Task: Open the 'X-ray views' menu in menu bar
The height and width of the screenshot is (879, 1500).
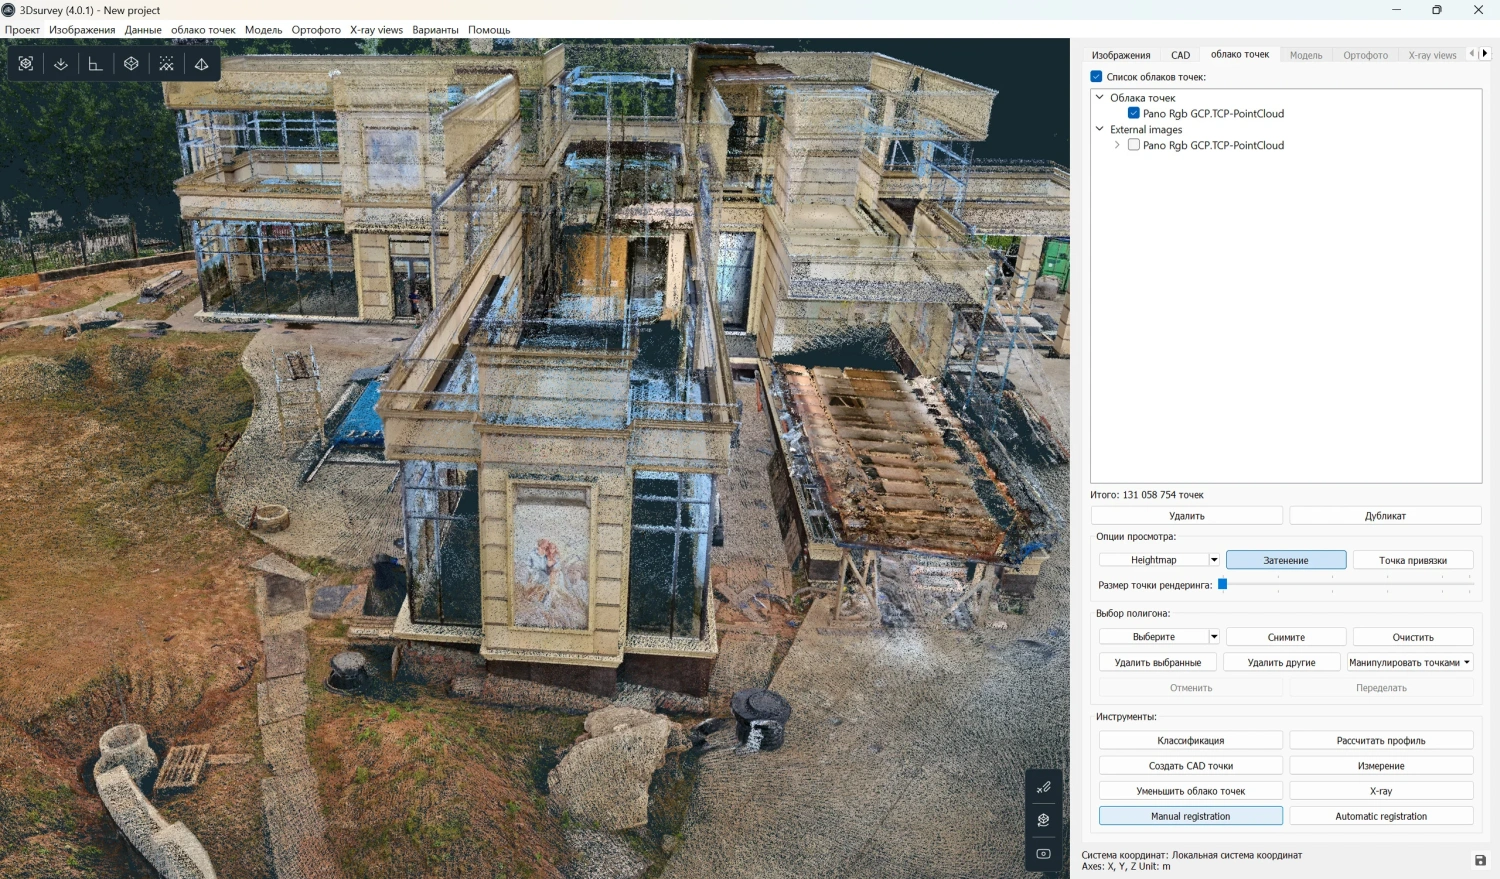Action: pyautogui.click(x=376, y=30)
